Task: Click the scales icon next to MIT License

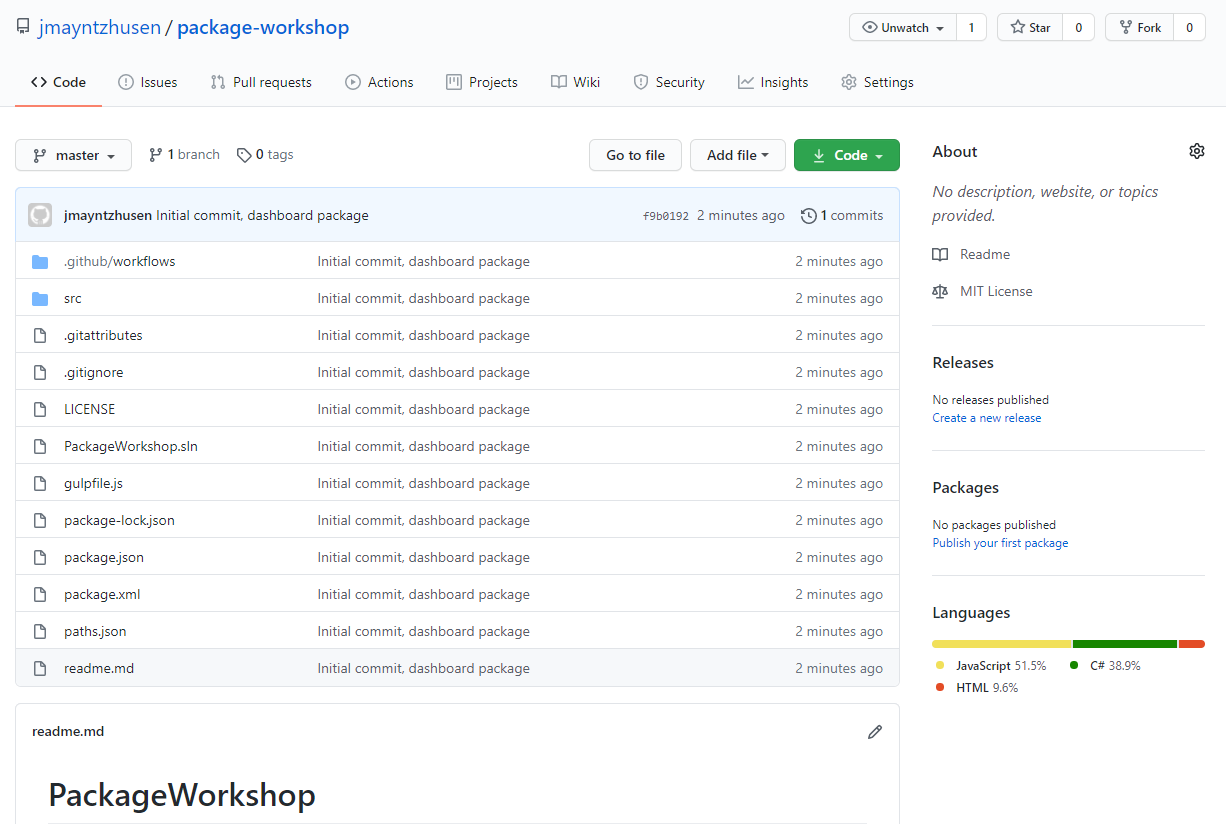Action: click(x=940, y=292)
